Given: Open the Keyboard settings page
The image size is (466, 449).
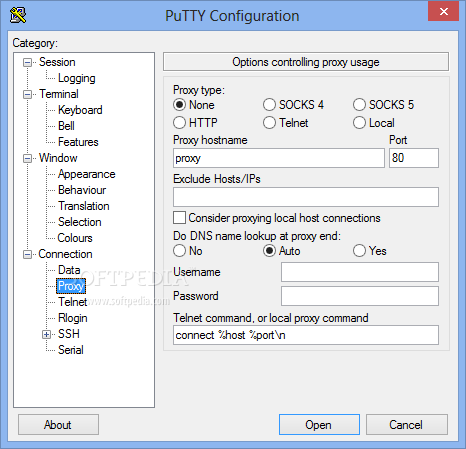Looking at the screenshot, I should point(80,110).
